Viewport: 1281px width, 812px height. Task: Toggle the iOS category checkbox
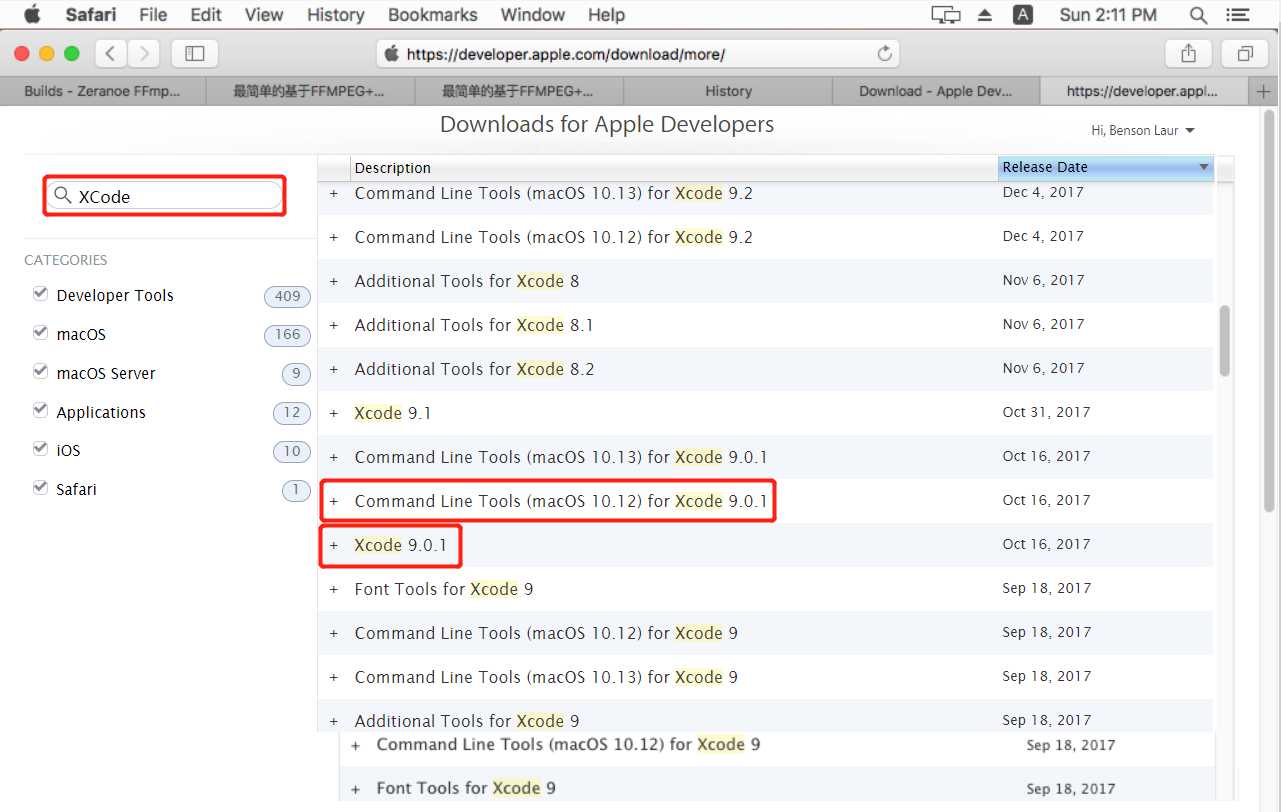coord(40,448)
